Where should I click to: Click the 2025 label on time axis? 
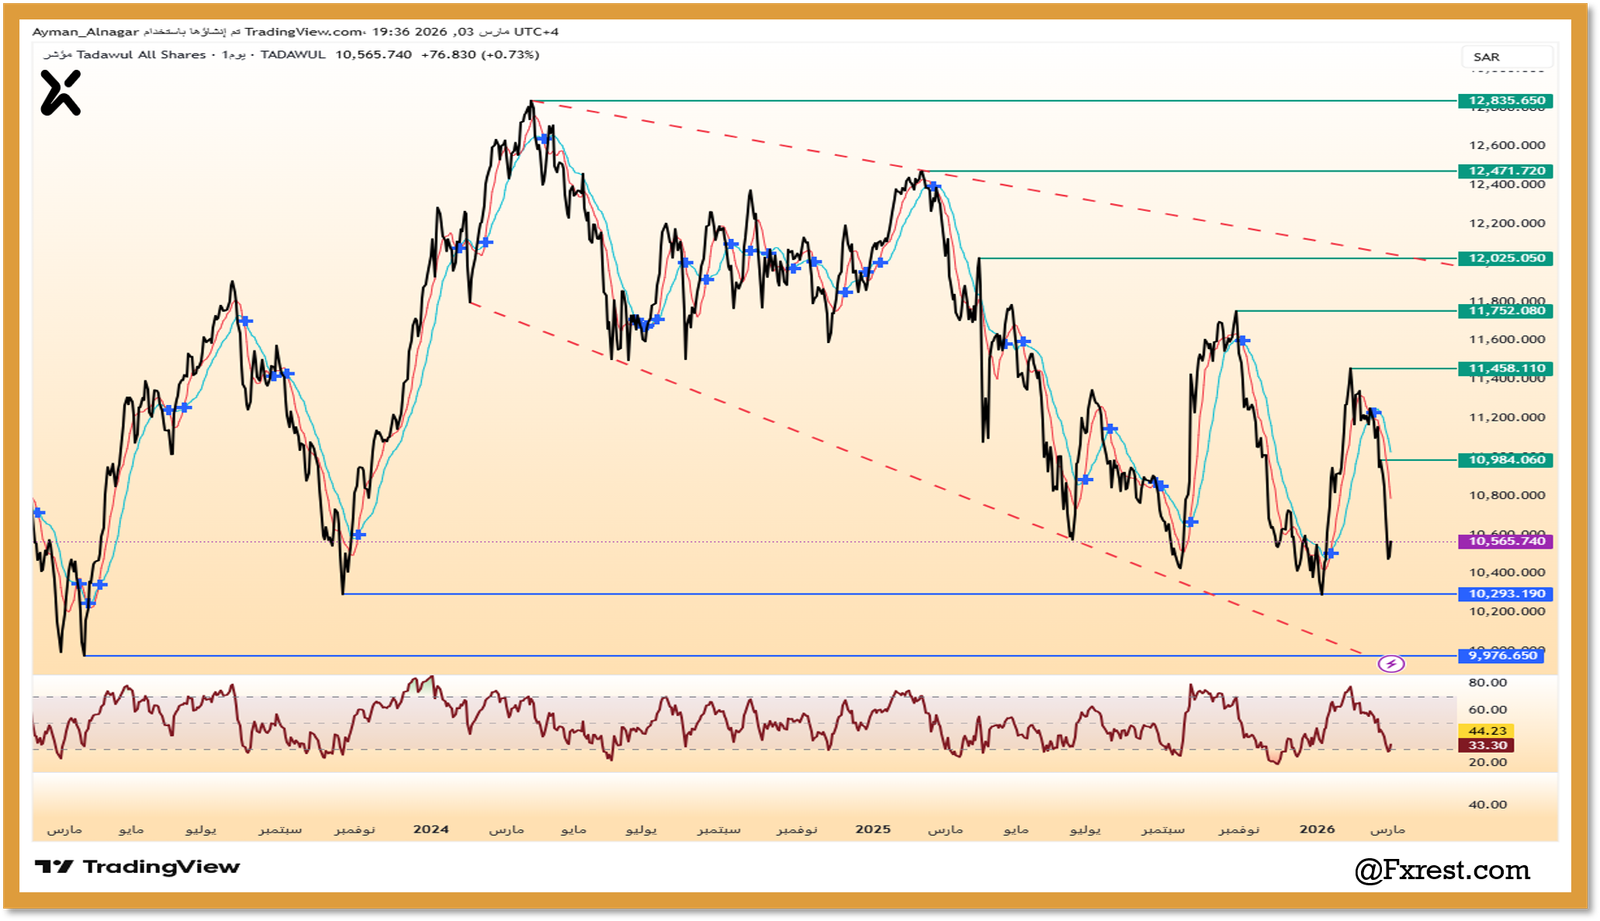[872, 829]
